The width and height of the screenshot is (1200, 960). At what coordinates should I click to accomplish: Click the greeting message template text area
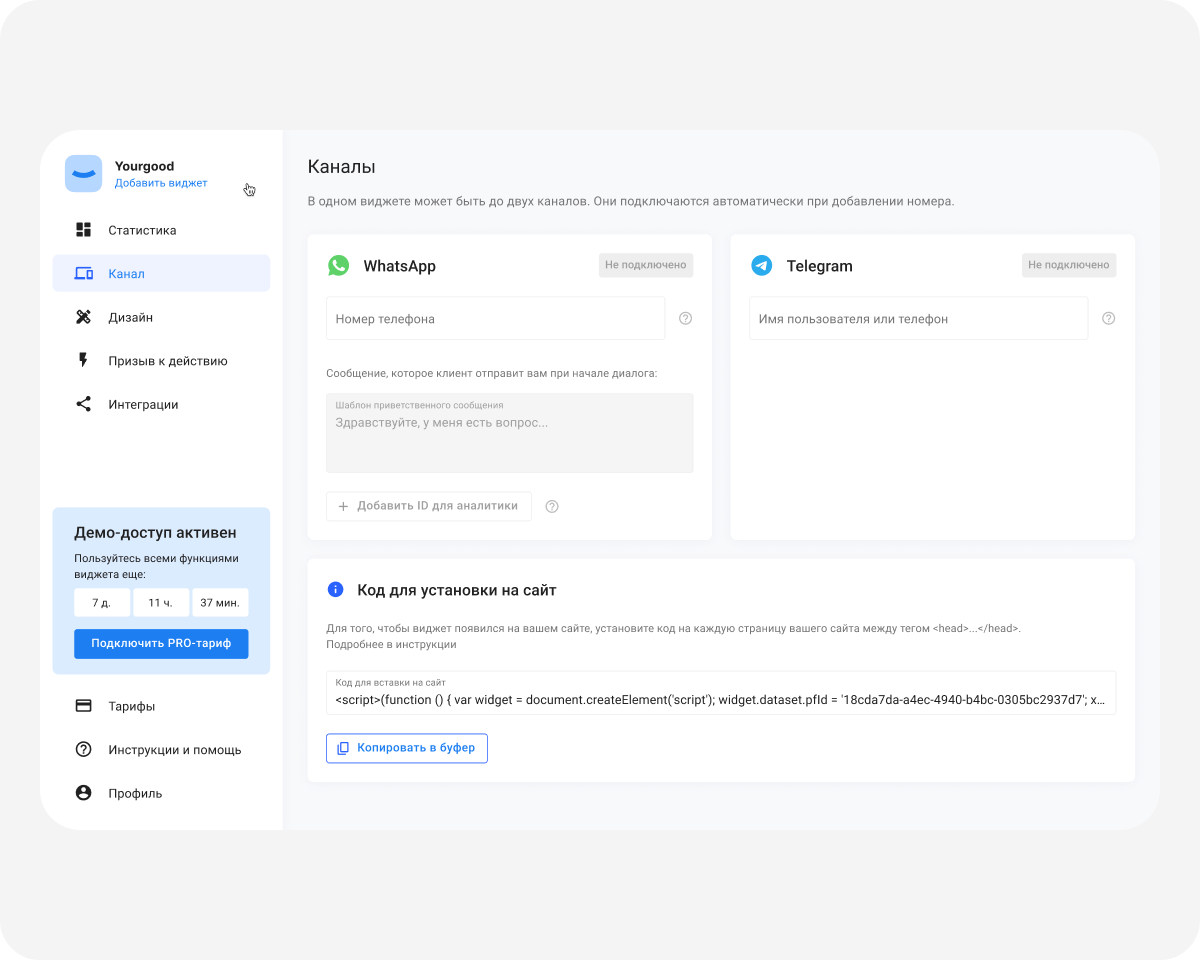tap(509, 433)
